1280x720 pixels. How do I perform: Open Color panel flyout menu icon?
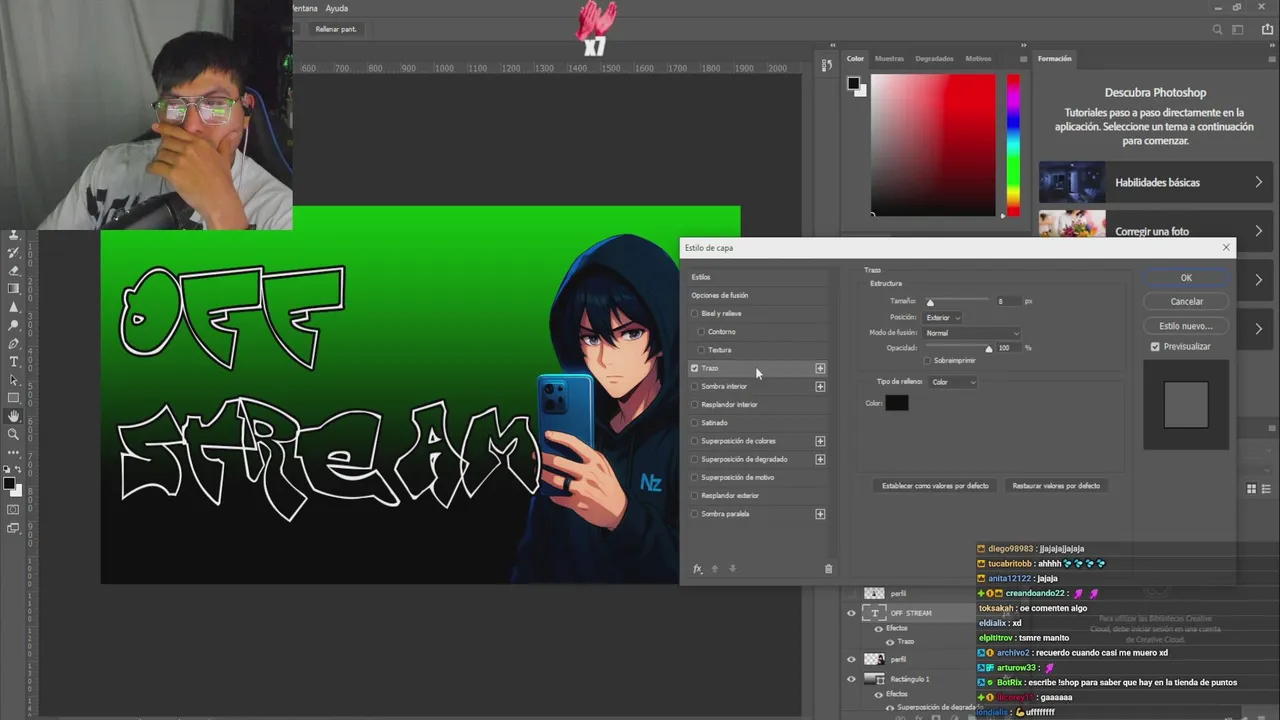1023,59
